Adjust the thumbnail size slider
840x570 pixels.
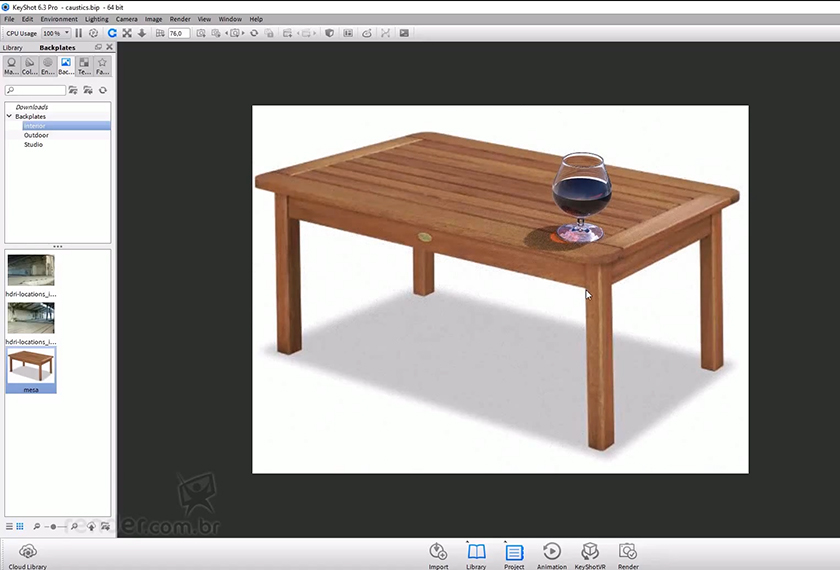click(x=54, y=526)
